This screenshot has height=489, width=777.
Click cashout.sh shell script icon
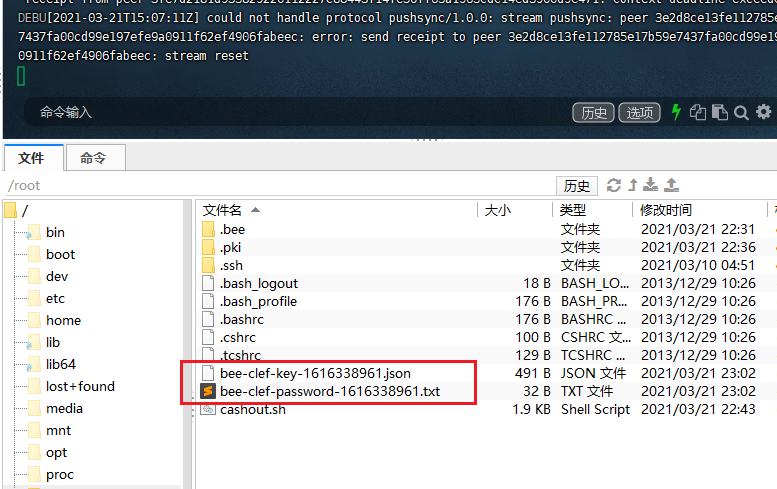208,409
